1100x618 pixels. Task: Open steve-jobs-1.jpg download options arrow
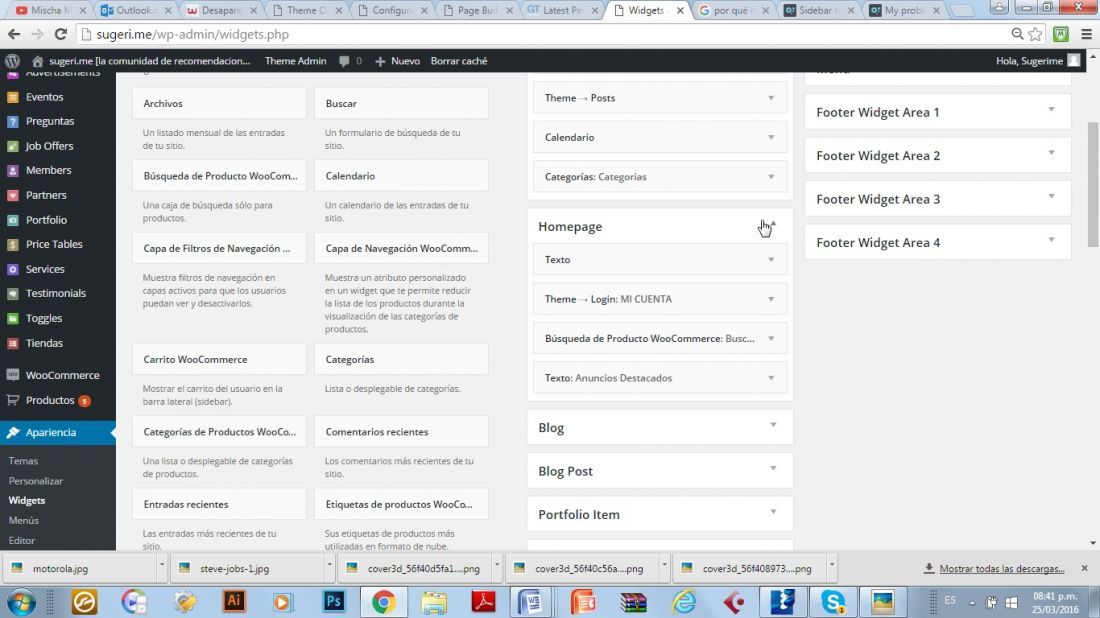tap(329, 565)
